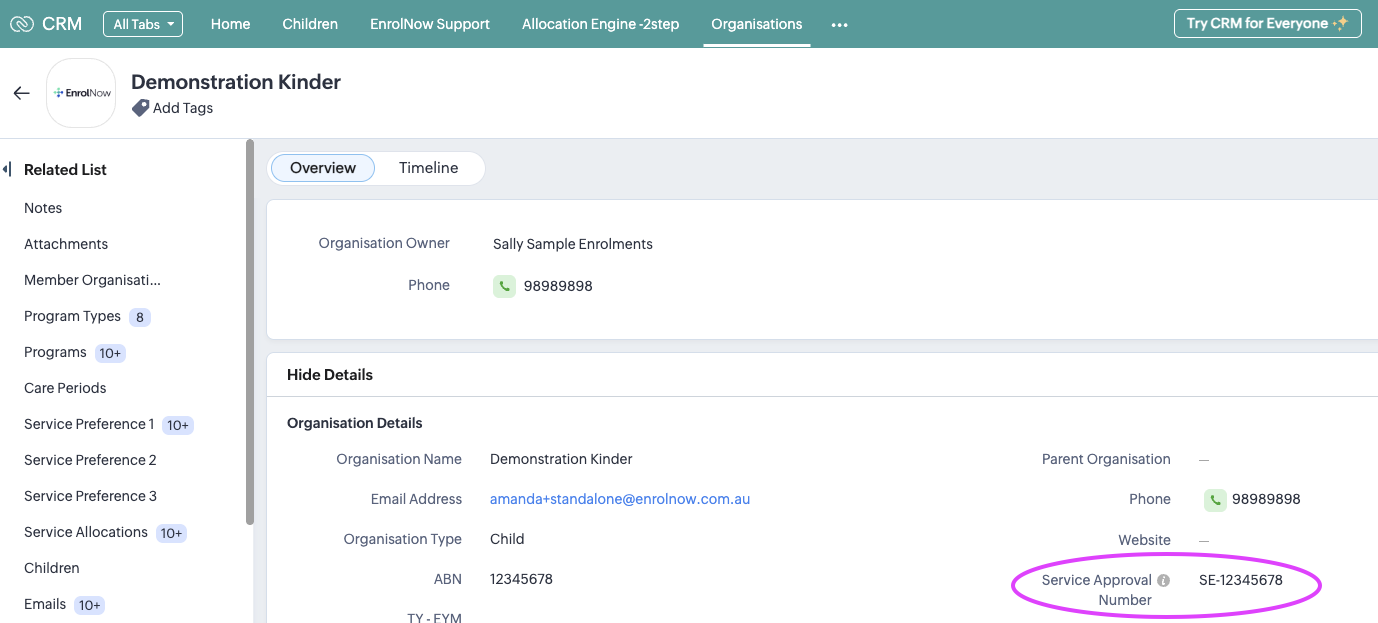Select the Organisations tab
Viewport: 1378px width, 623px height.
(x=757, y=24)
